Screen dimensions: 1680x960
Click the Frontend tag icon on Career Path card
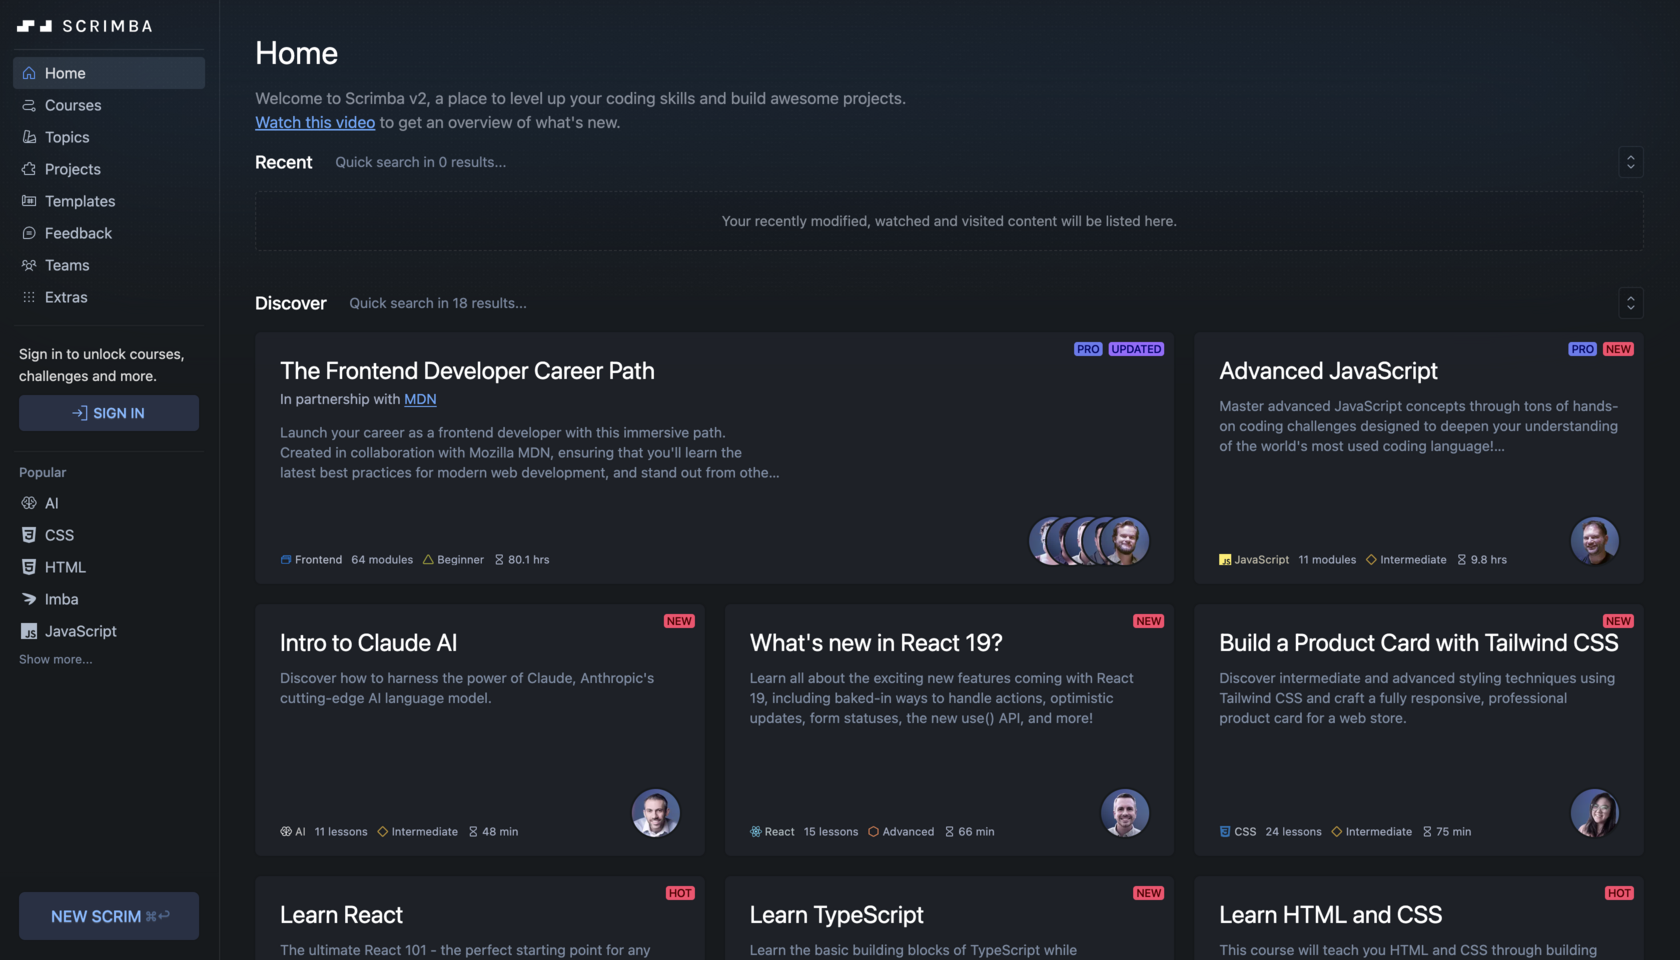[286, 560]
